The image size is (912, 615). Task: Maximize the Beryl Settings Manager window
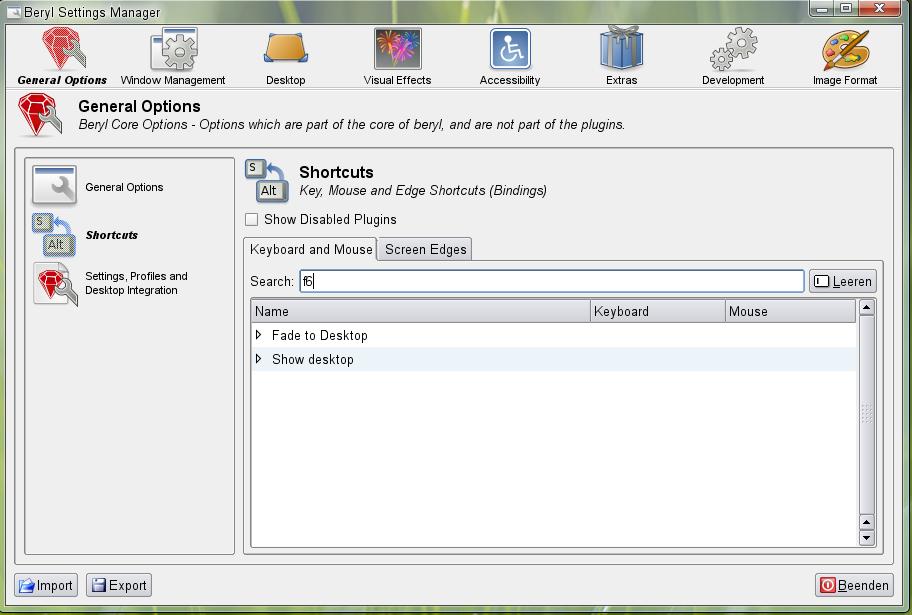click(x=846, y=9)
